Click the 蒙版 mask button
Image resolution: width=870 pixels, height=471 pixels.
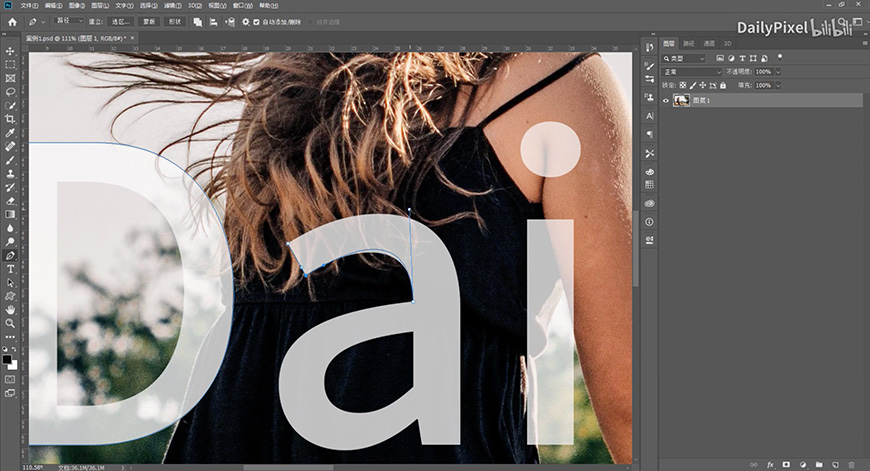pos(149,22)
